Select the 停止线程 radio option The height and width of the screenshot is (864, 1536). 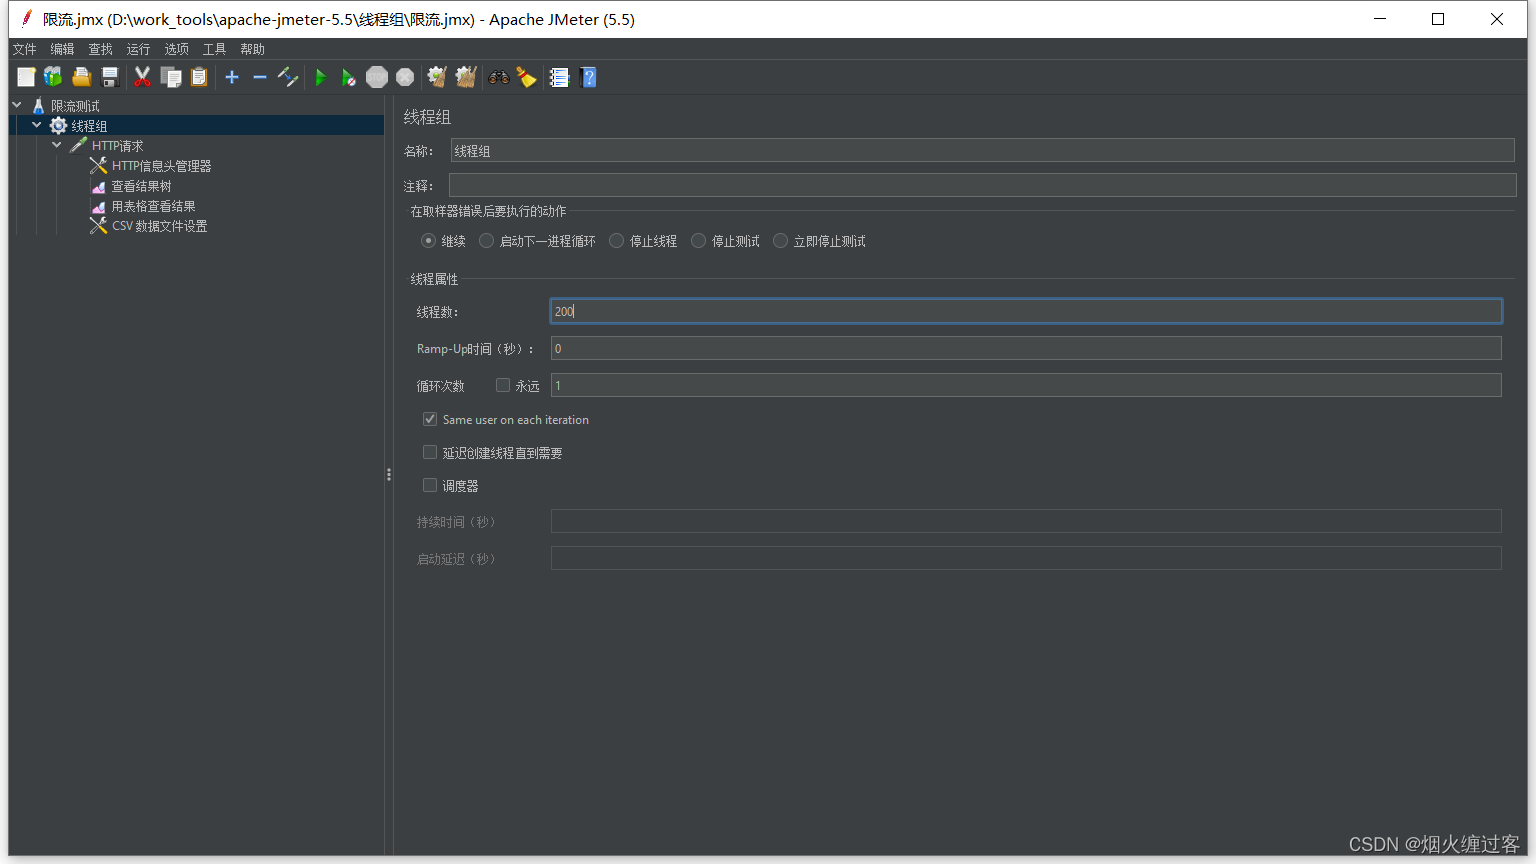(x=616, y=241)
